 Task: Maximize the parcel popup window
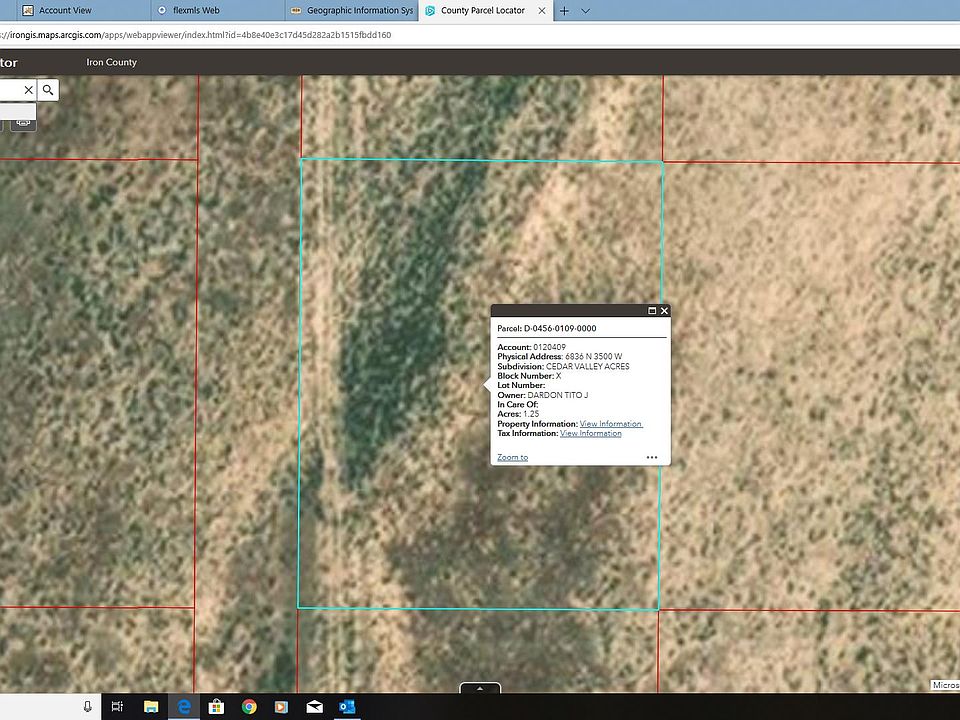[652, 310]
